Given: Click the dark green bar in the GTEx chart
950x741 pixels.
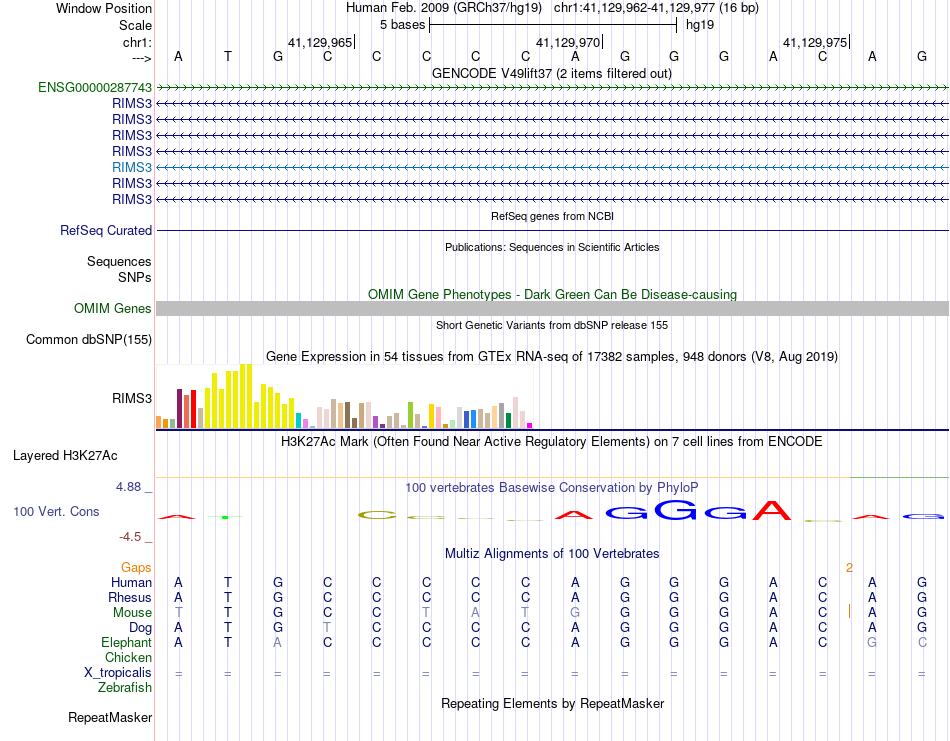Looking at the screenshot, I should [x=508, y=420].
